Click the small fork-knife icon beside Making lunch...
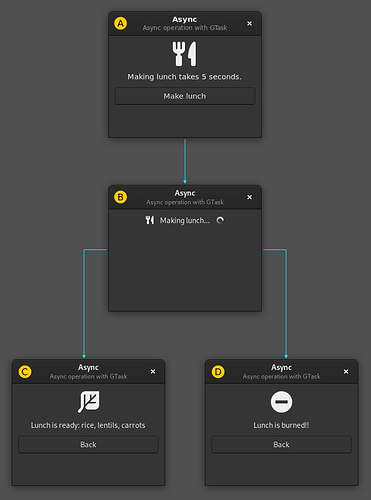The height and width of the screenshot is (500, 371). [150, 220]
